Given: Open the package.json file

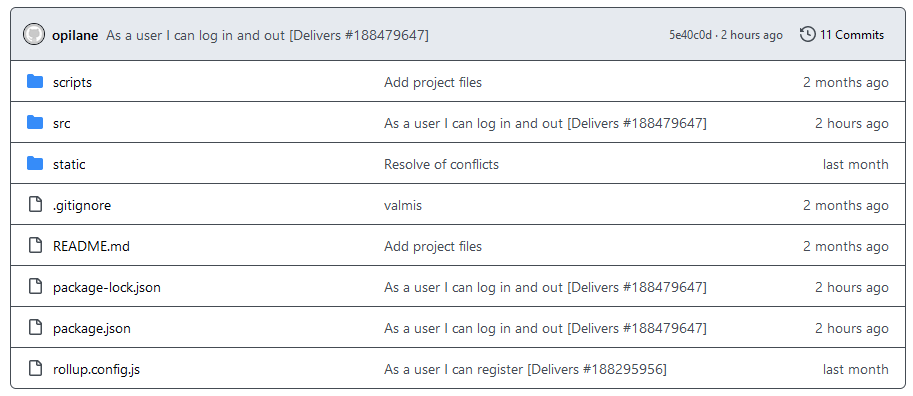Looking at the screenshot, I should pyautogui.click(x=91, y=328).
